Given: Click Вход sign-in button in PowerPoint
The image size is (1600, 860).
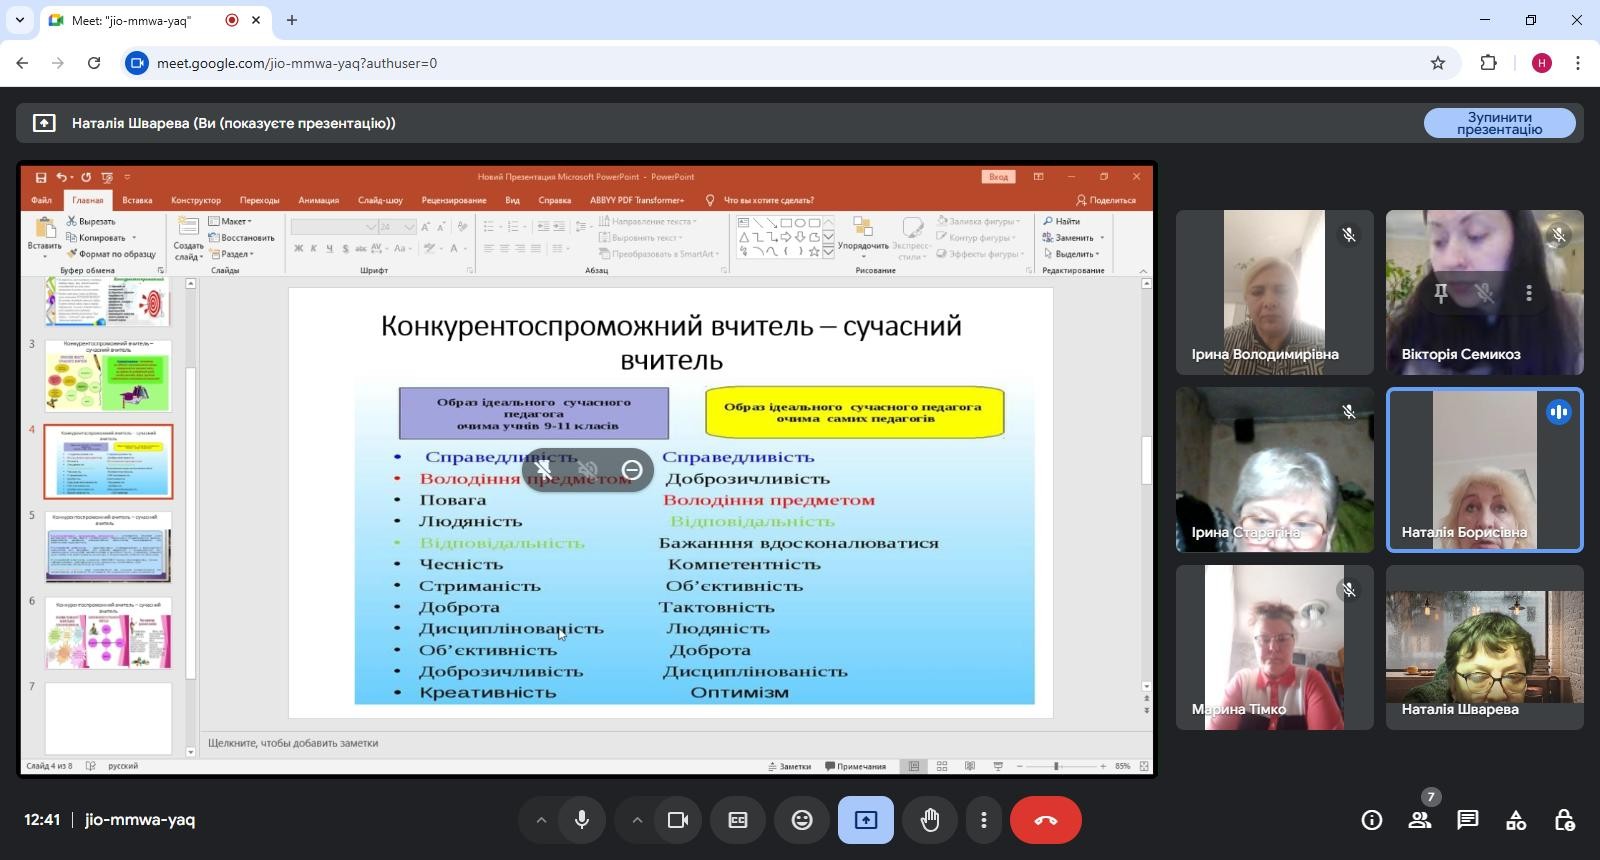Looking at the screenshot, I should coord(998,177).
